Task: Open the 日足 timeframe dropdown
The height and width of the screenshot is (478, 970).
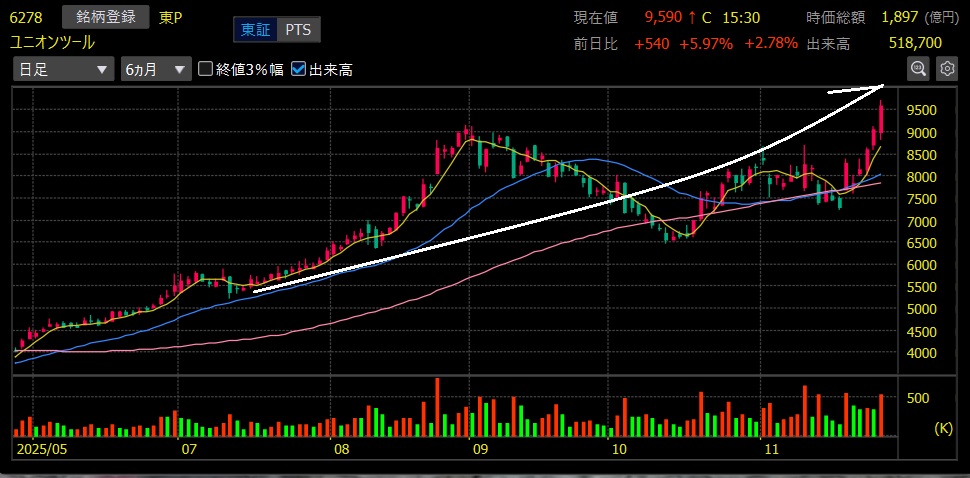Action: point(63,69)
